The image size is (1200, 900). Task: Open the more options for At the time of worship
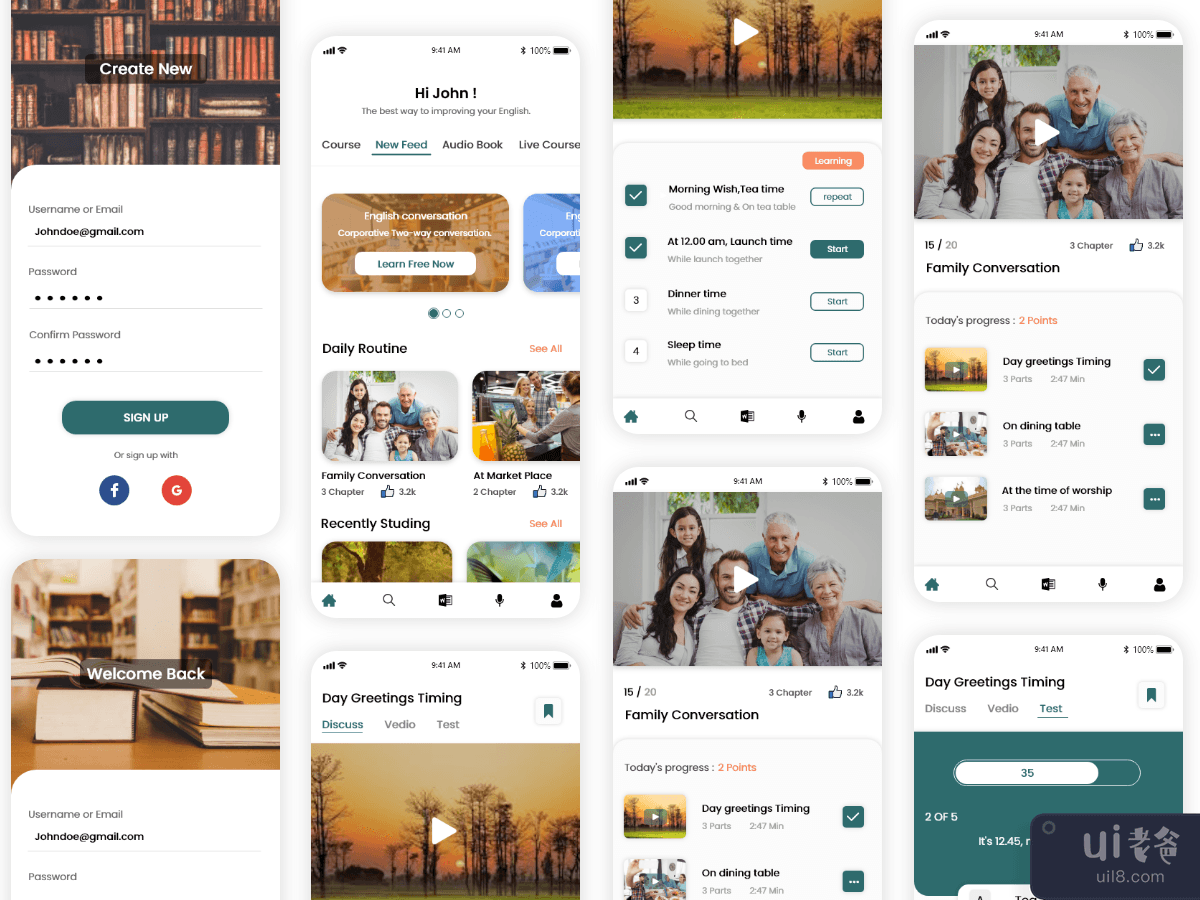pos(1154,498)
